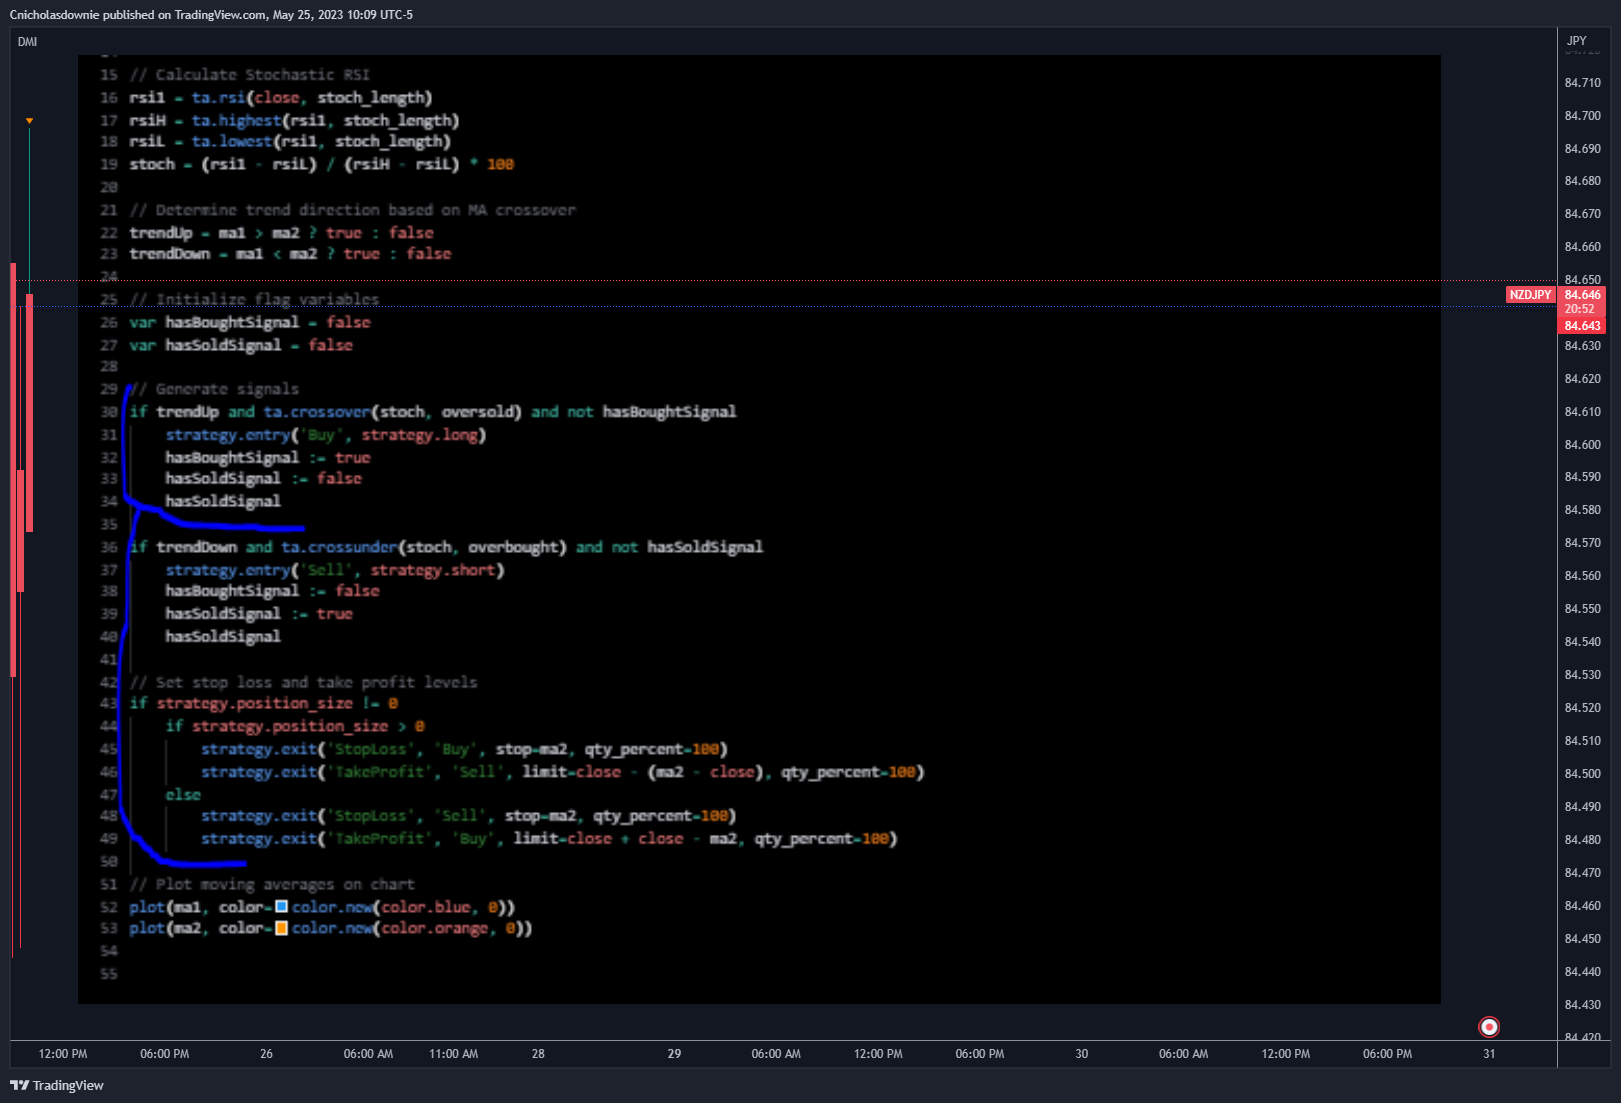Click the 'if strategy.position_size > 0' code line
The width and height of the screenshot is (1621, 1103).
(295, 726)
